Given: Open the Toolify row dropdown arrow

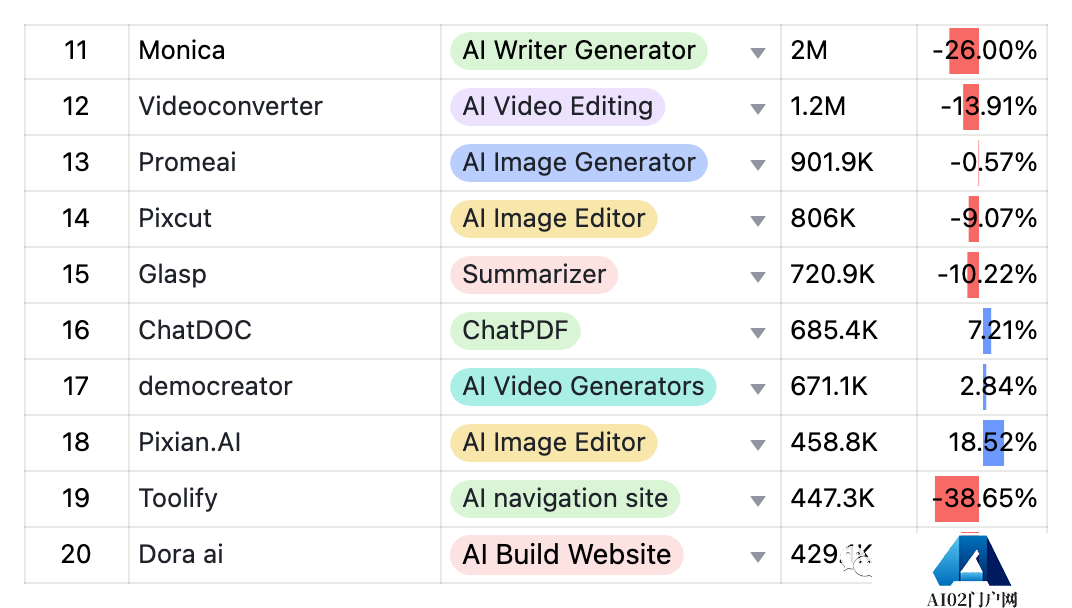Looking at the screenshot, I should pyautogui.click(x=758, y=501).
